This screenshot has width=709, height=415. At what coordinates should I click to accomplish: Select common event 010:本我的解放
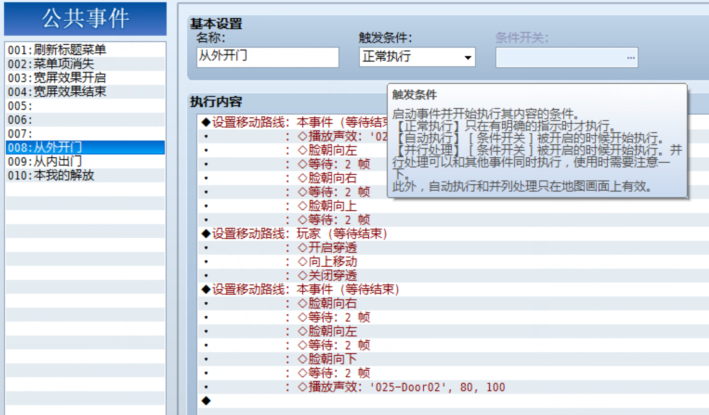[x=85, y=175]
